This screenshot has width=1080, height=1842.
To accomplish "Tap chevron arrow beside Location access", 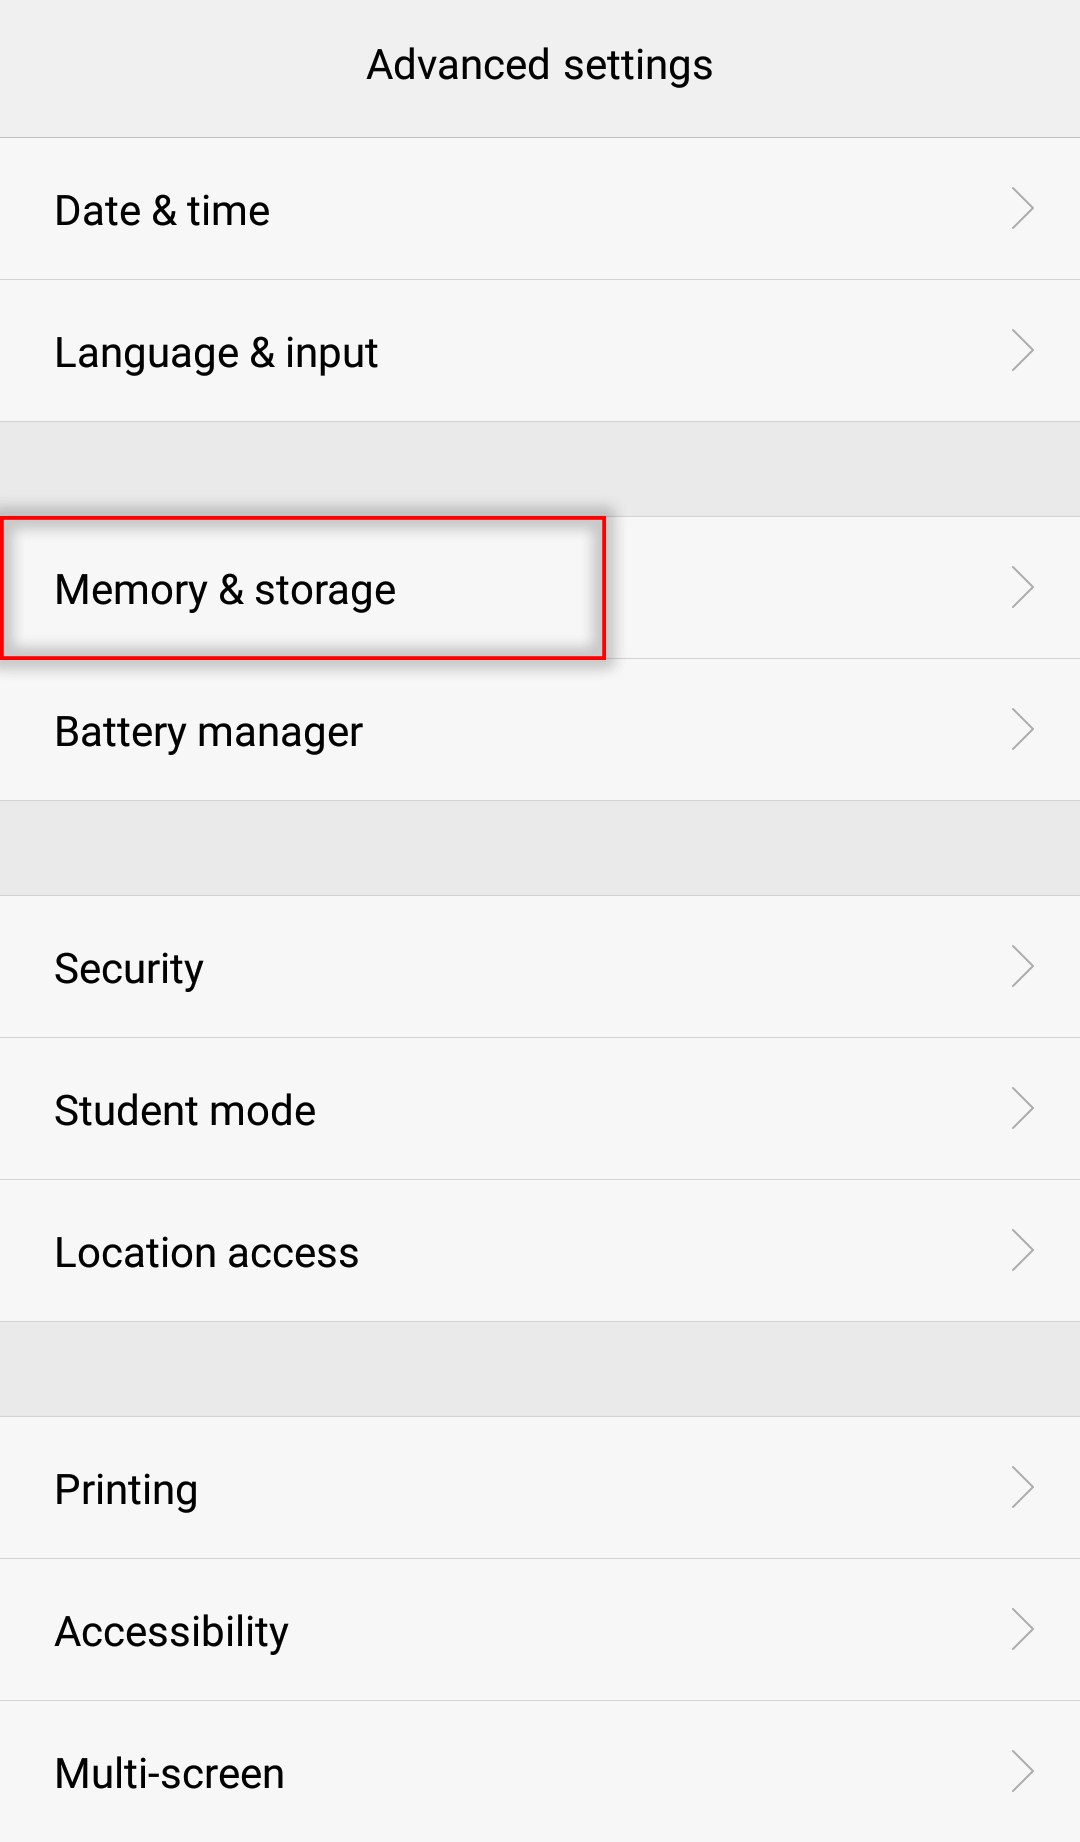I will pyautogui.click(x=1022, y=1251).
